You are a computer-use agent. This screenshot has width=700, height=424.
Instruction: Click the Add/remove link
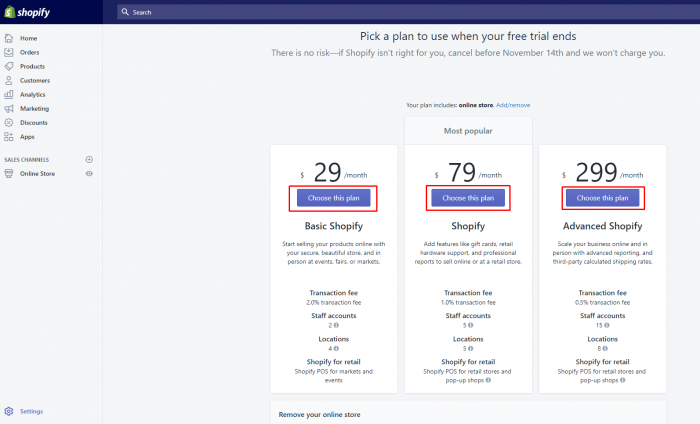(x=513, y=105)
